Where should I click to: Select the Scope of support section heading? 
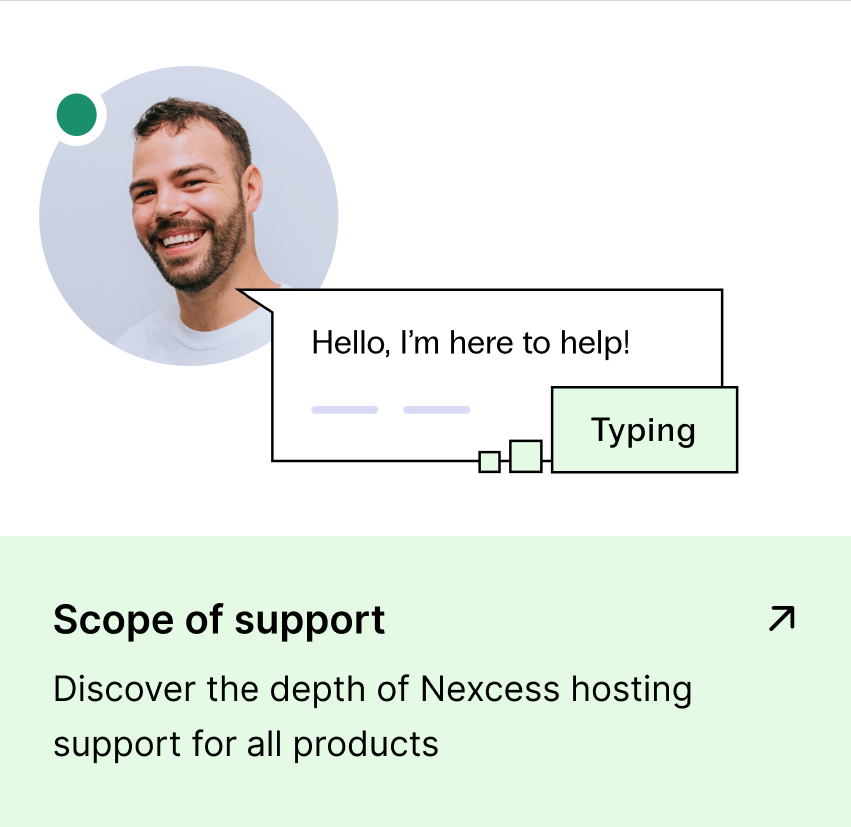218,619
